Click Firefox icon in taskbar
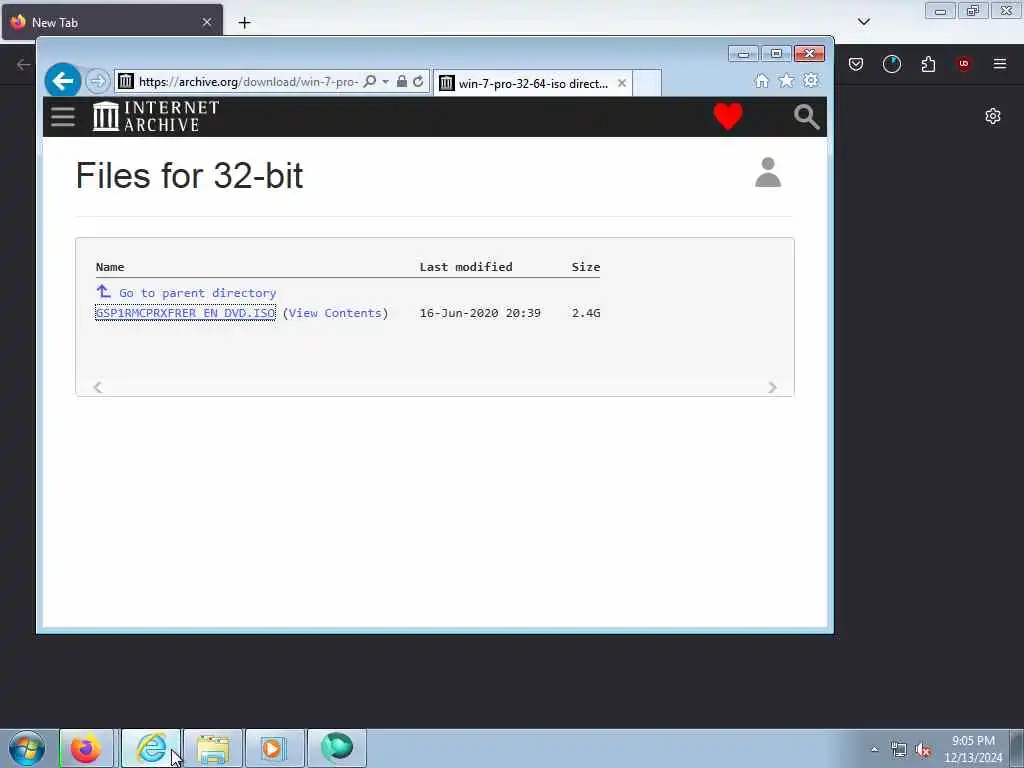The image size is (1024, 768). click(x=86, y=748)
